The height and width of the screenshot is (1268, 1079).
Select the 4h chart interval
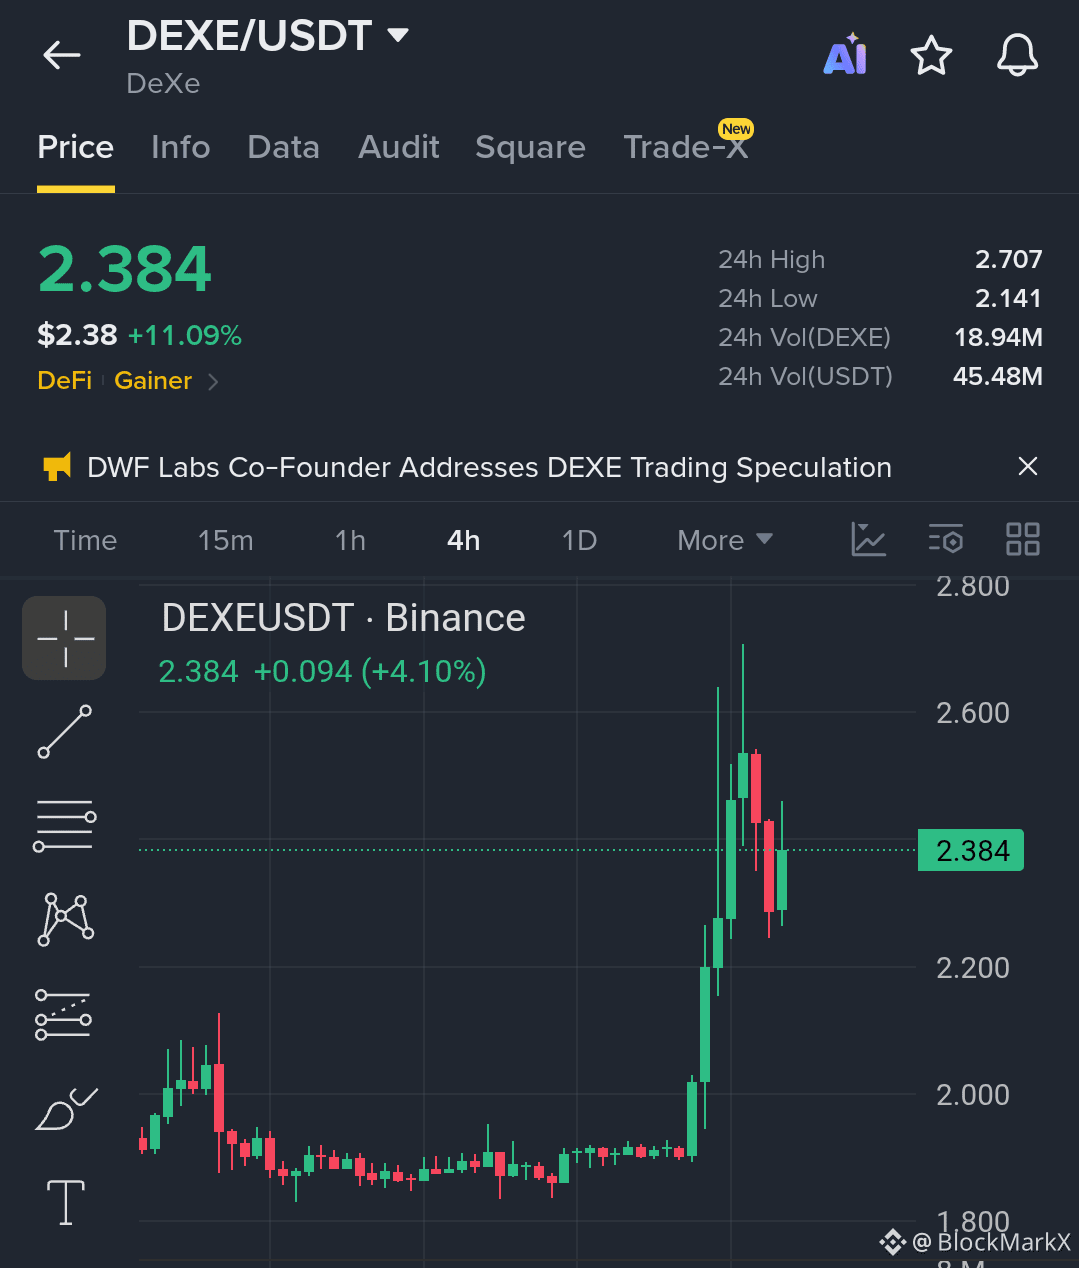[x=464, y=541]
